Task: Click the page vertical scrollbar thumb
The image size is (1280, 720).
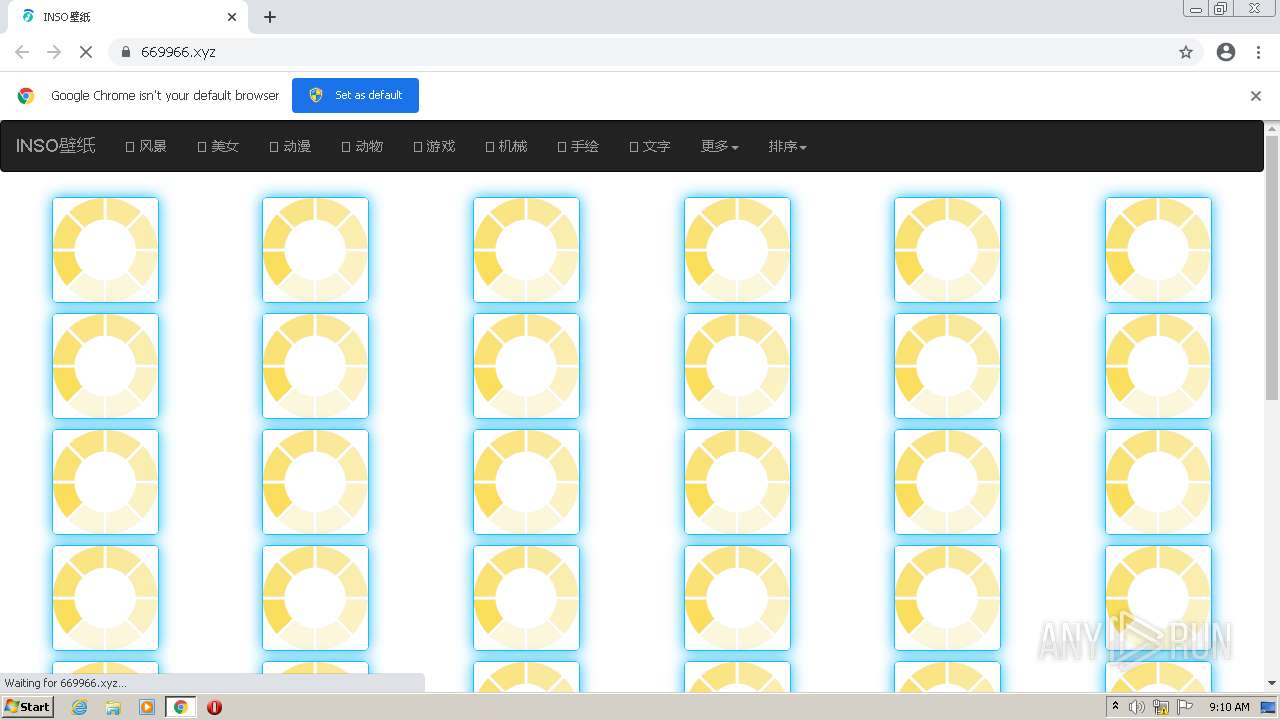Action: tap(1272, 267)
